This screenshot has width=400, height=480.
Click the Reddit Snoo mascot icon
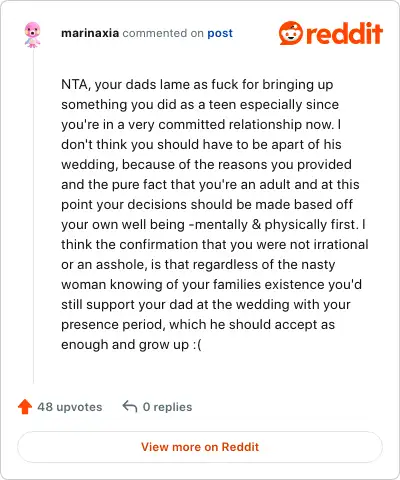291,33
